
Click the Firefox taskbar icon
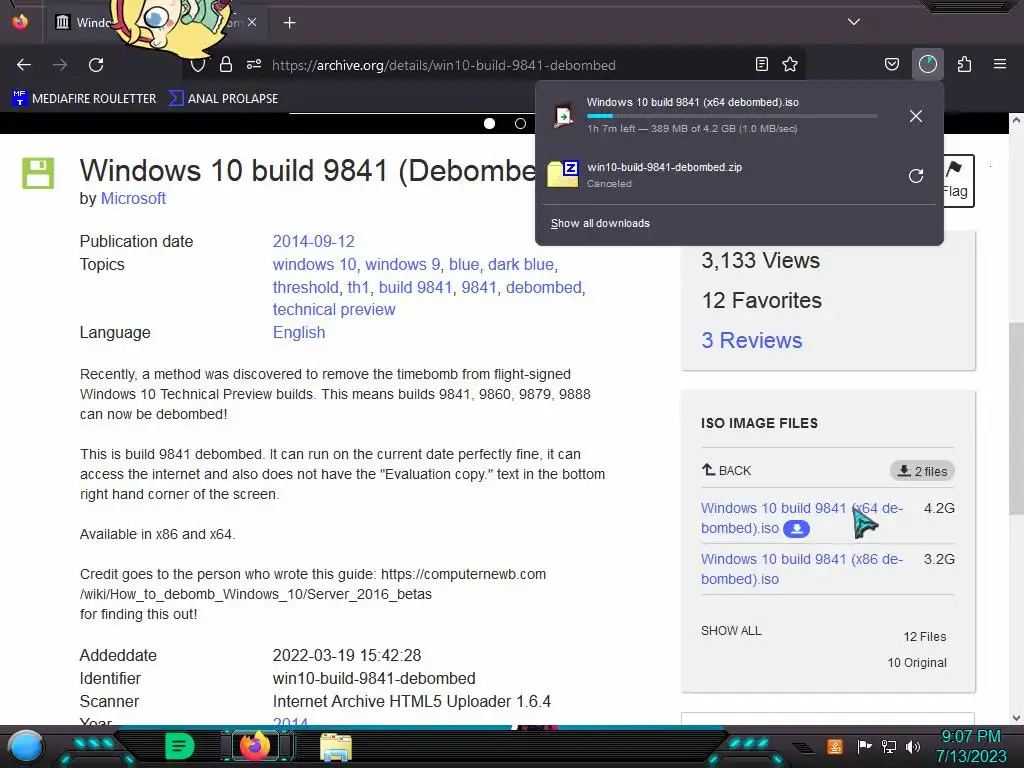(255, 745)
